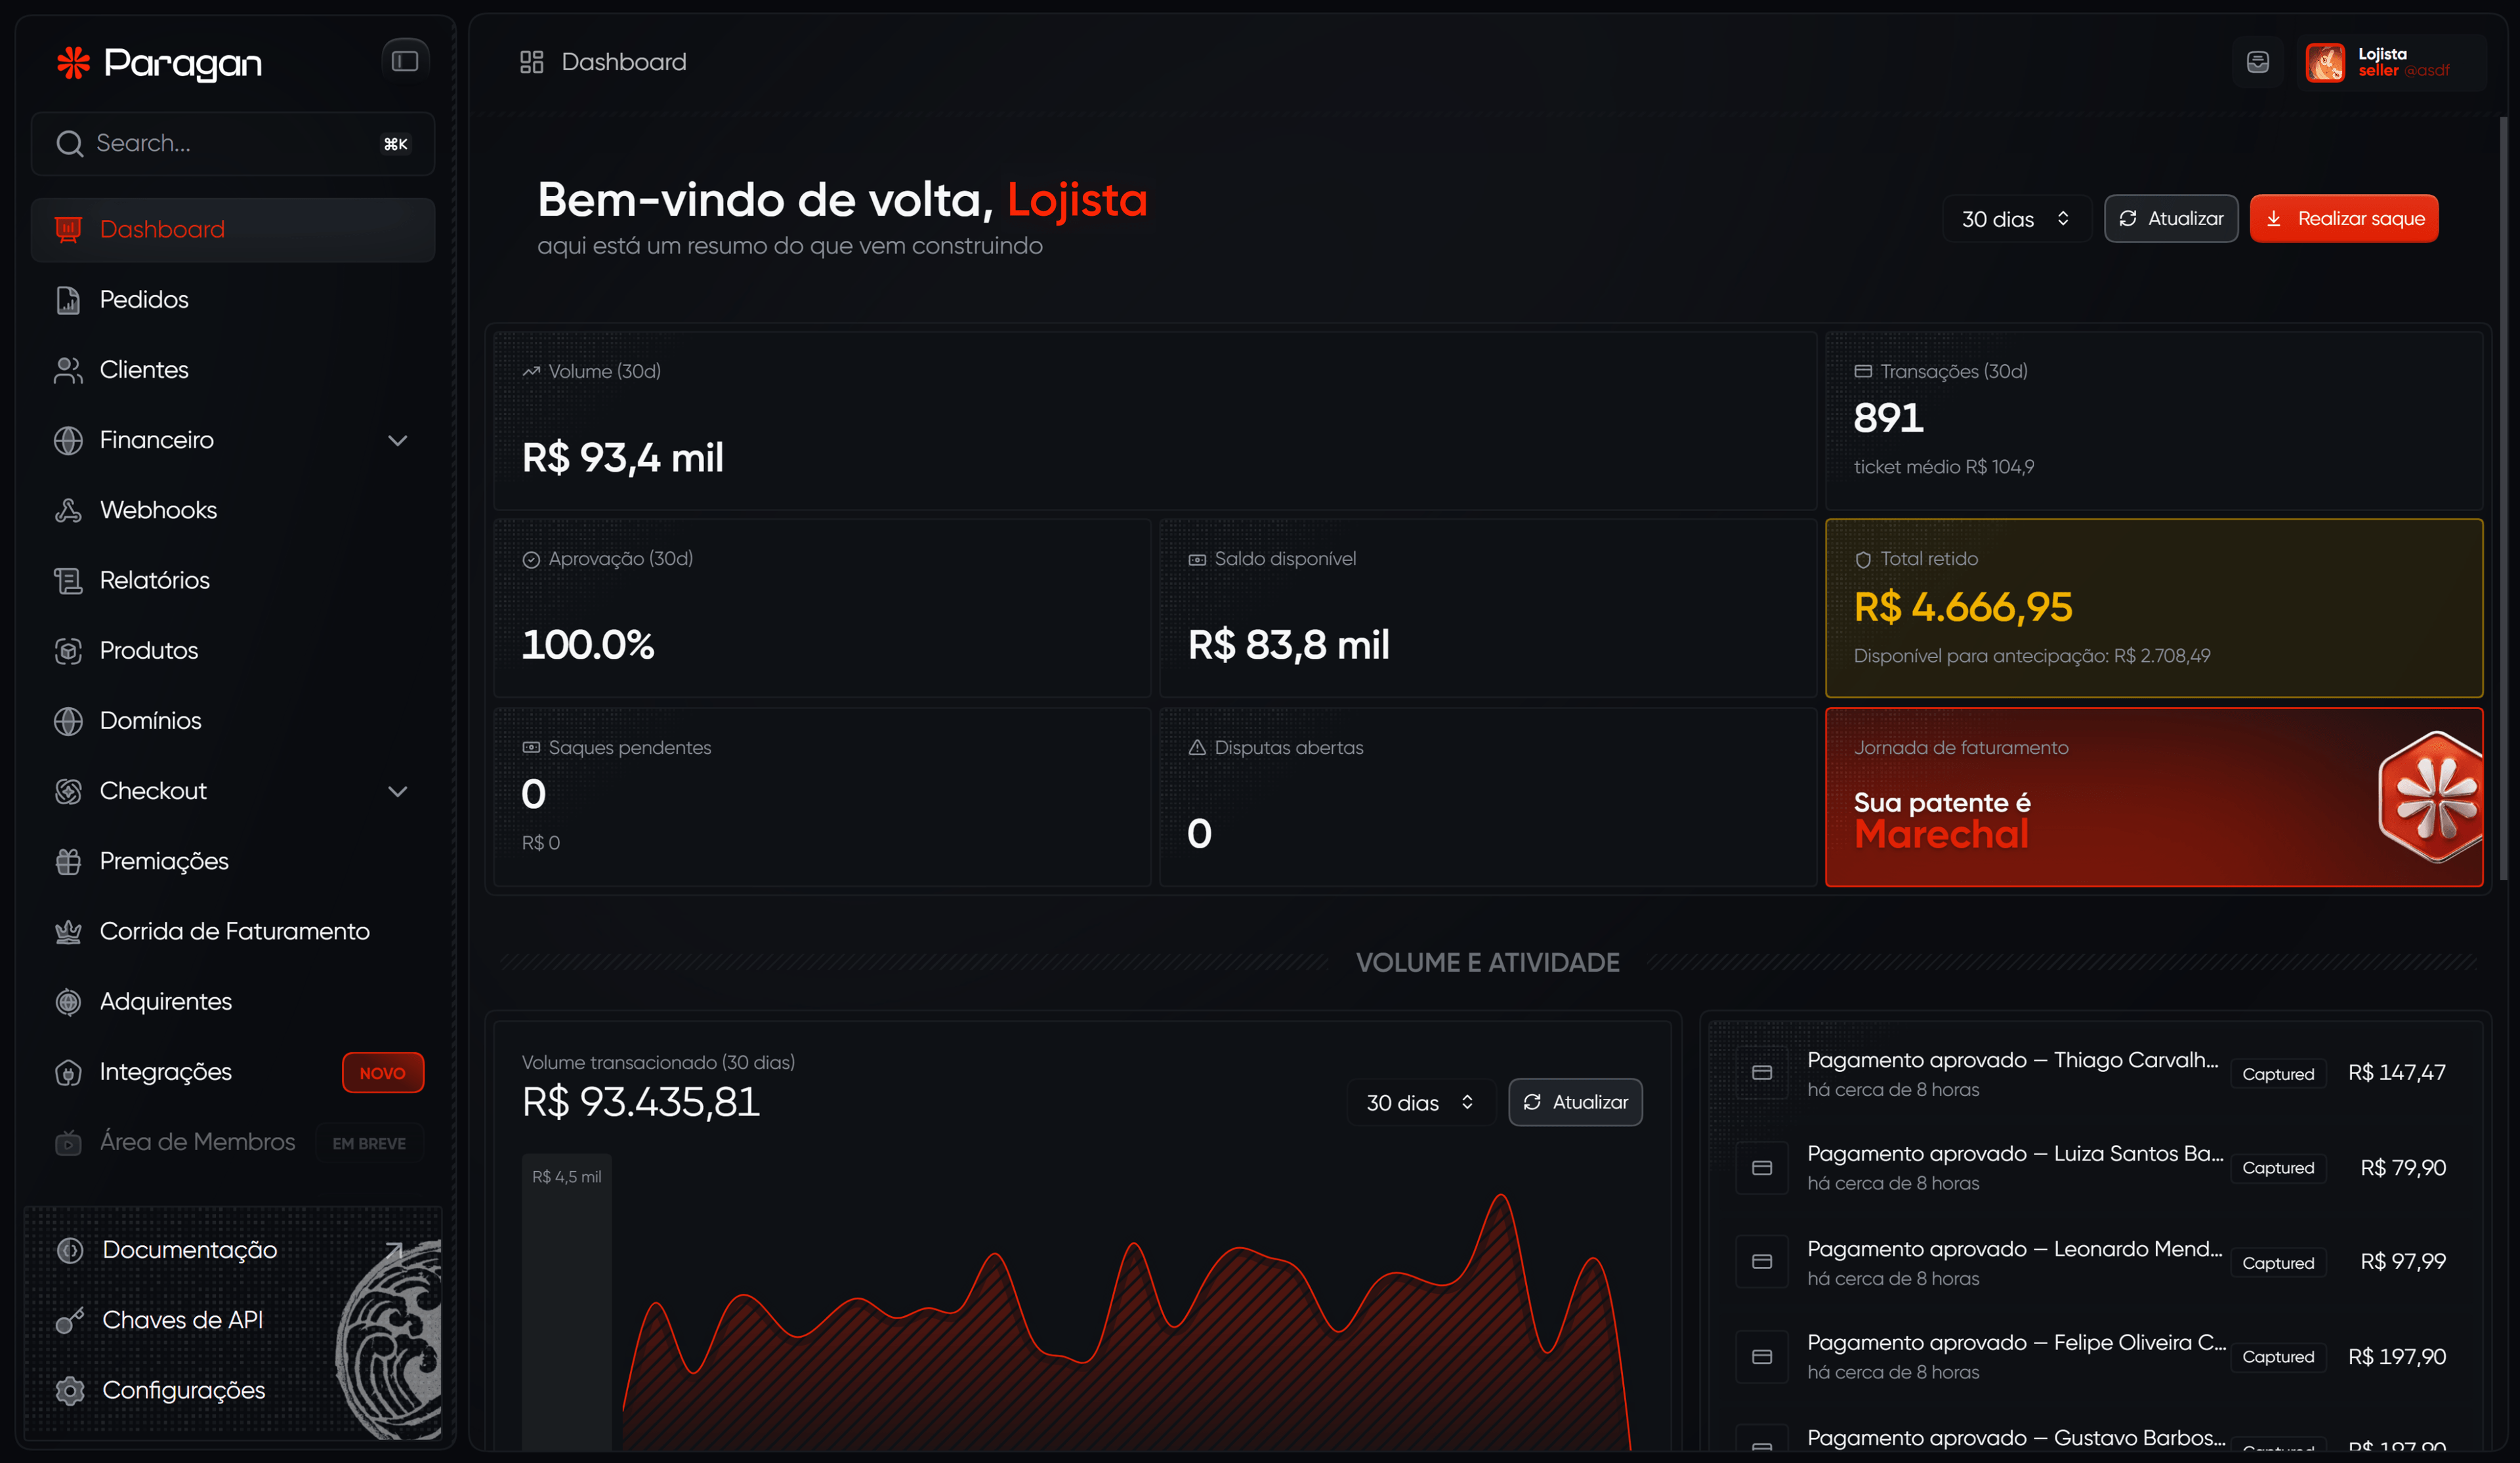The height and width of the screenshot is (1463, 2520).
Task: Open the chart 30 dias dropdown
Action: click(1420, 1102)
